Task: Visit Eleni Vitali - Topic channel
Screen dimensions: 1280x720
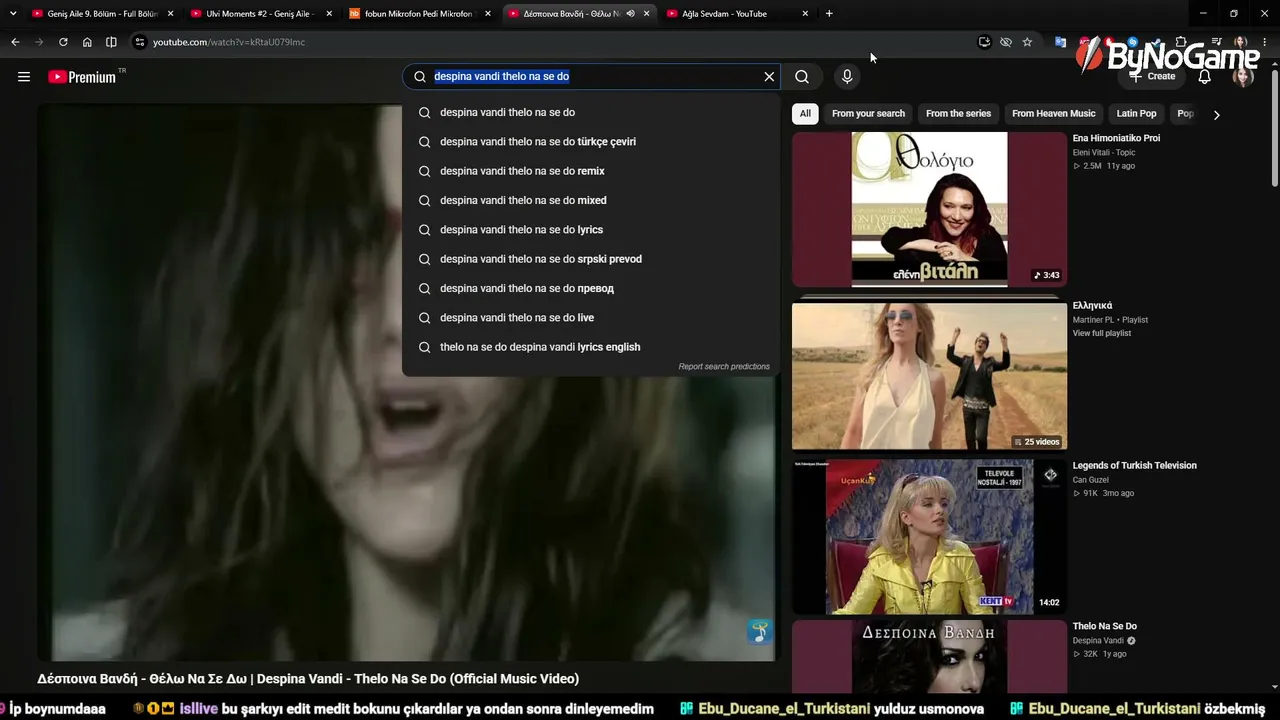Action: click(x=1104, y=153)
